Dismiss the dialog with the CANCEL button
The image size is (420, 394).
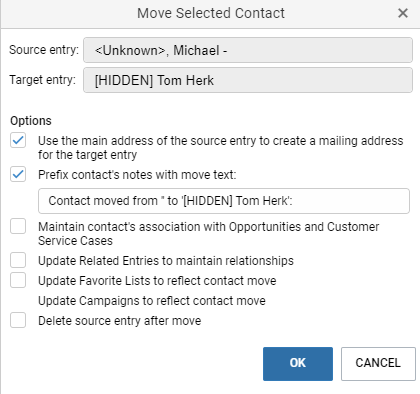tap(378, 364)
